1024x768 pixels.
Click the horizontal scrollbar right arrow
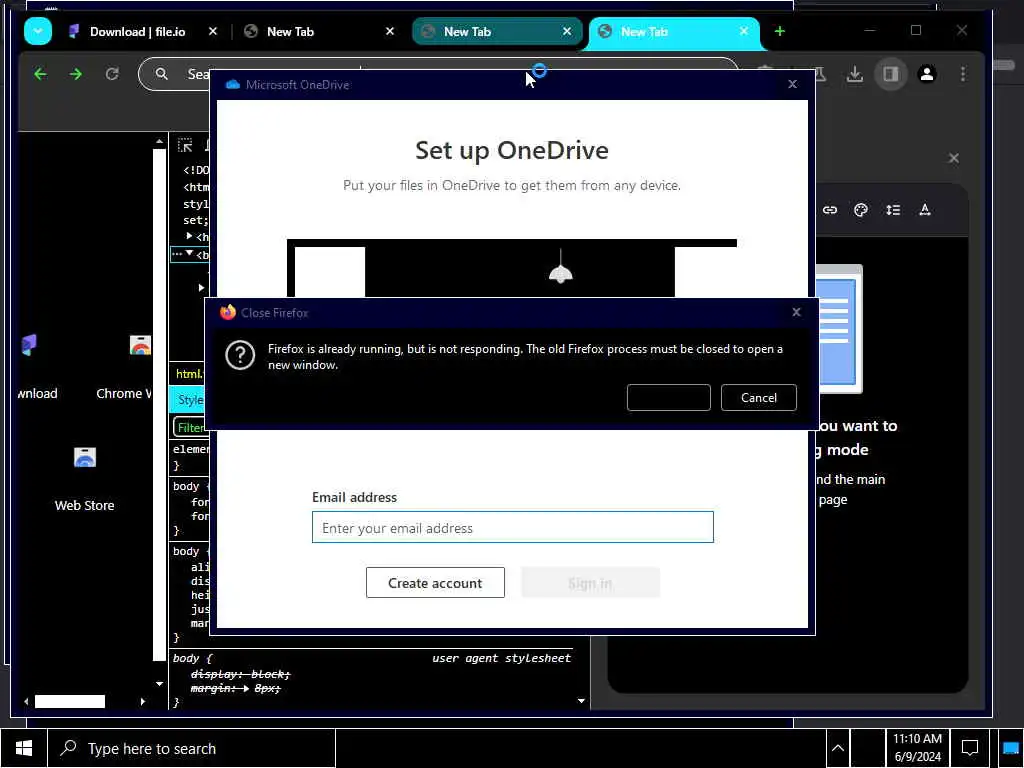point(142,701)
